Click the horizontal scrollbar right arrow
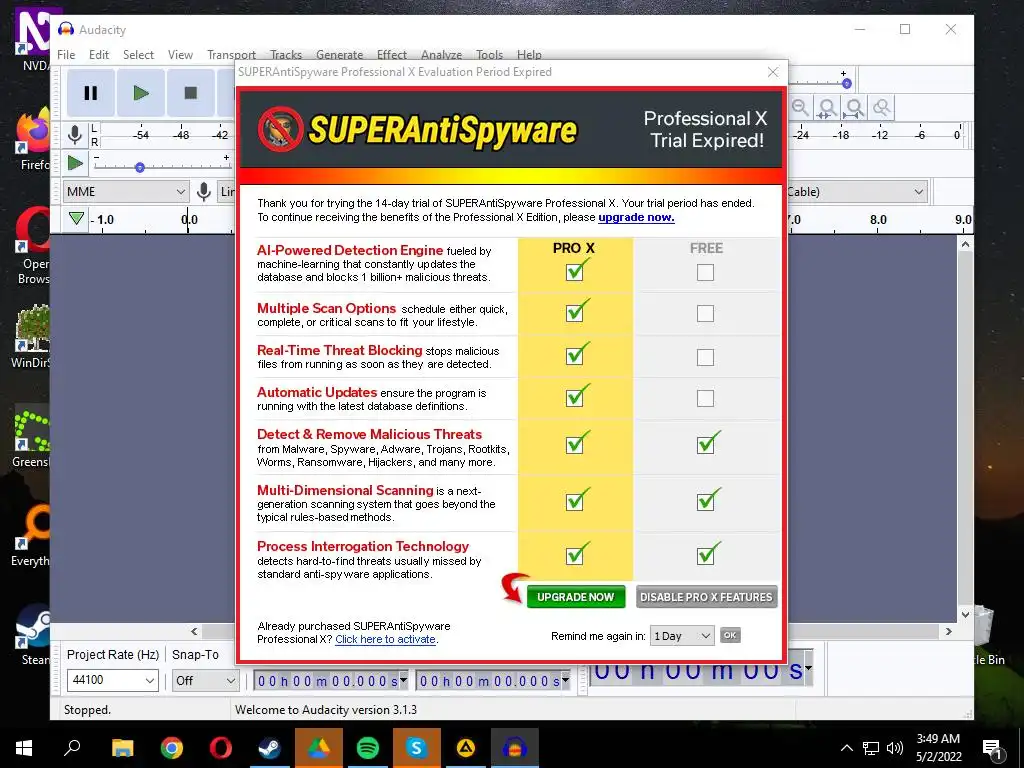 [x=949, y=632]
